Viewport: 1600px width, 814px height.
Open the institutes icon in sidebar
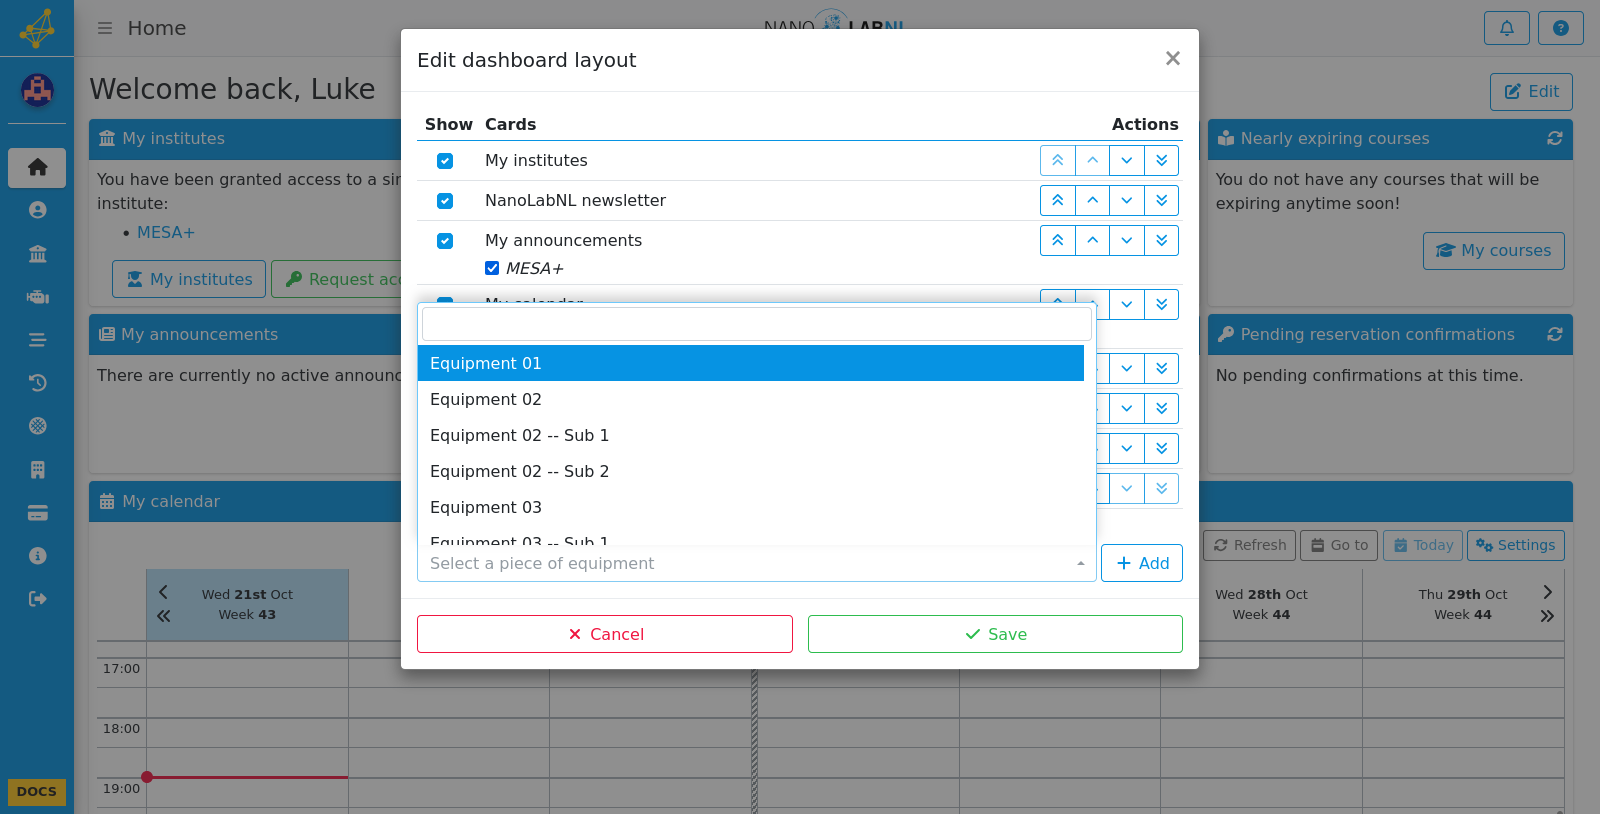pos(37,254)
